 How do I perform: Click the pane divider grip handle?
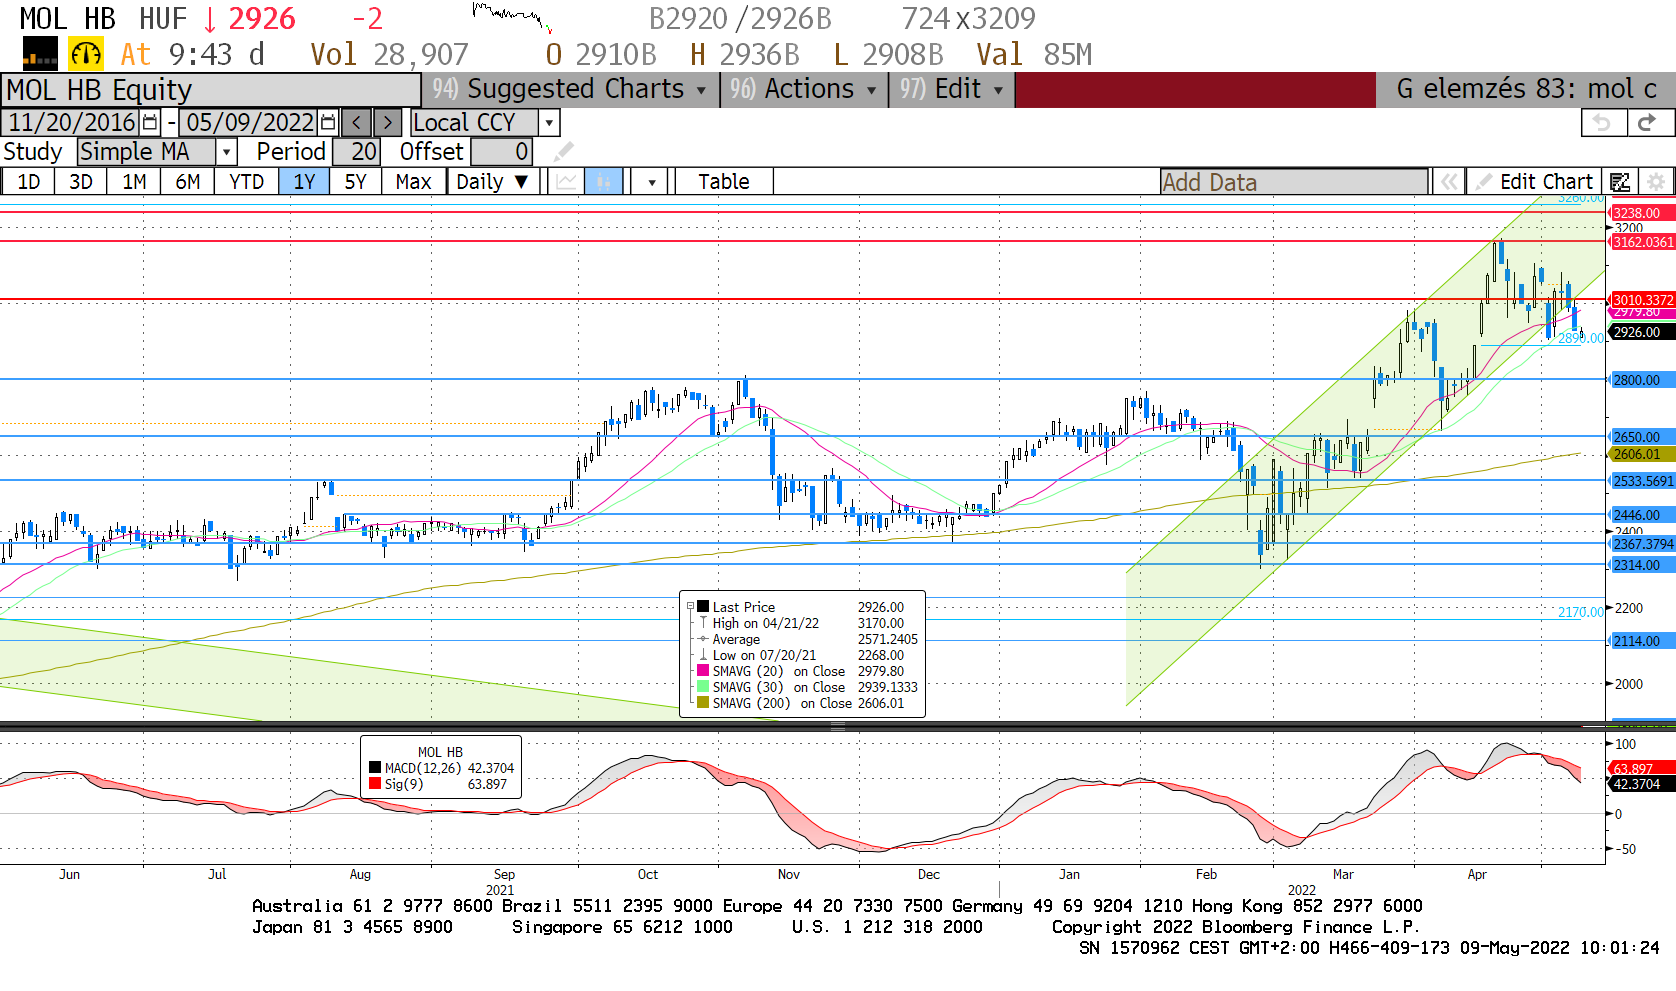[838, 727]
